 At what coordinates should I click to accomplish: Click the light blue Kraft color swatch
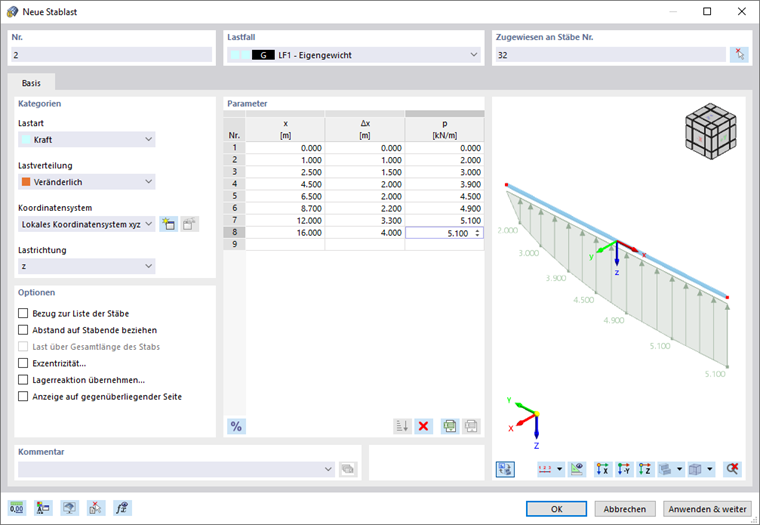click(x=26, y=140)
